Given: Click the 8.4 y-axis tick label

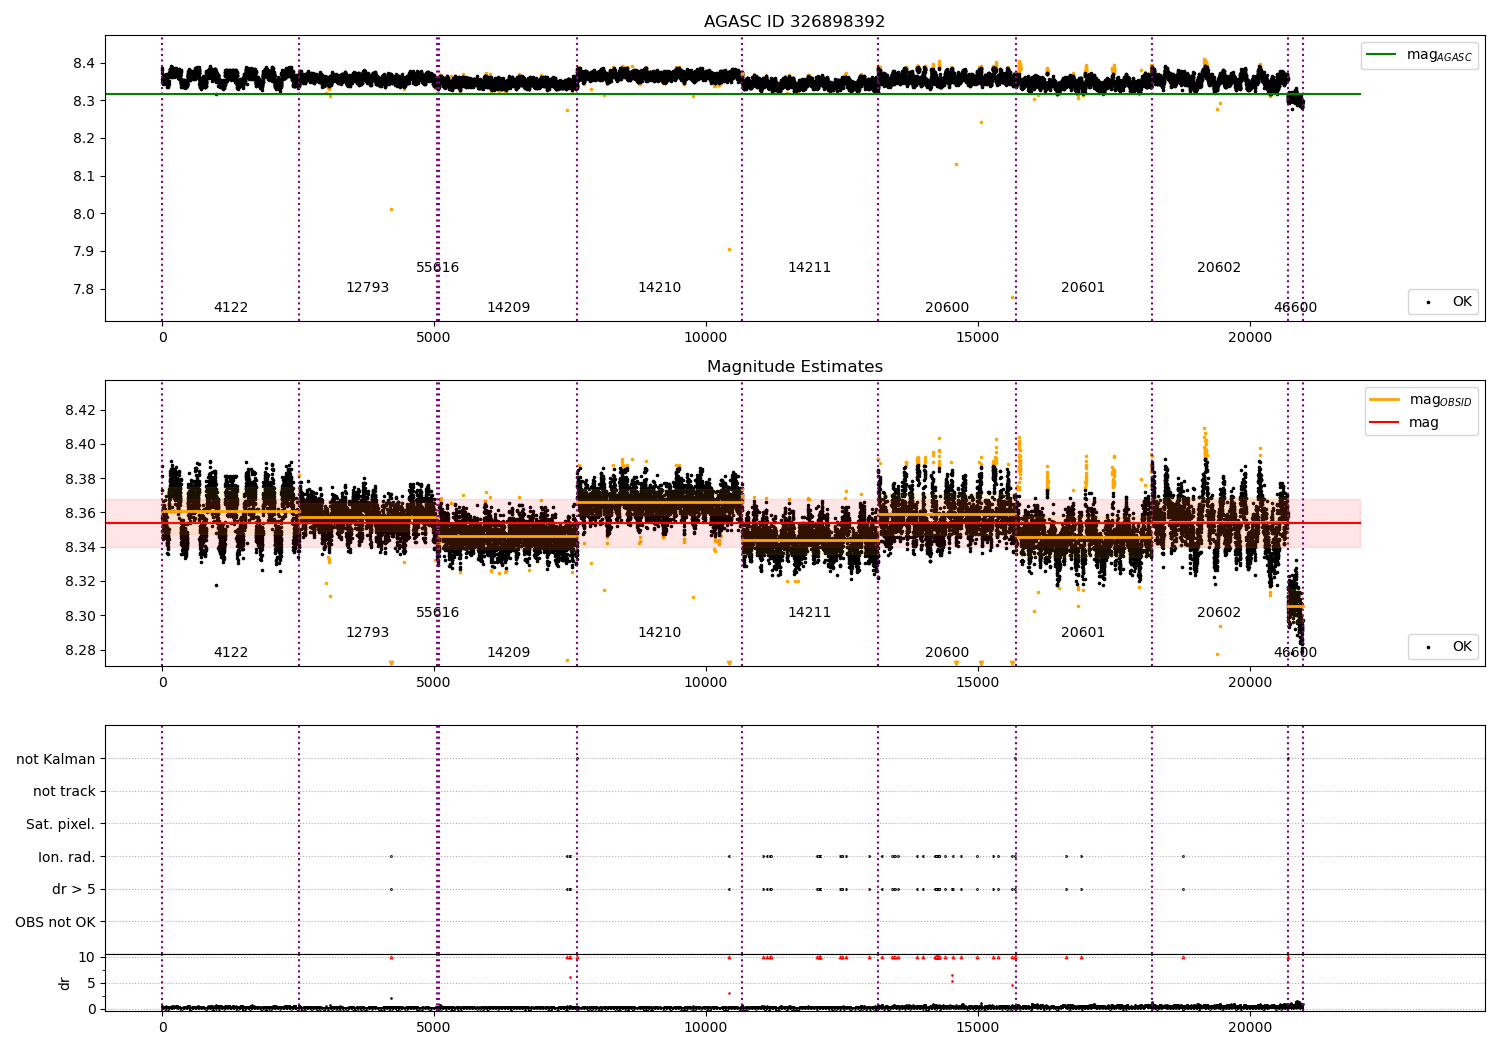Looking at the screenshot, I should tap(84, 63).
